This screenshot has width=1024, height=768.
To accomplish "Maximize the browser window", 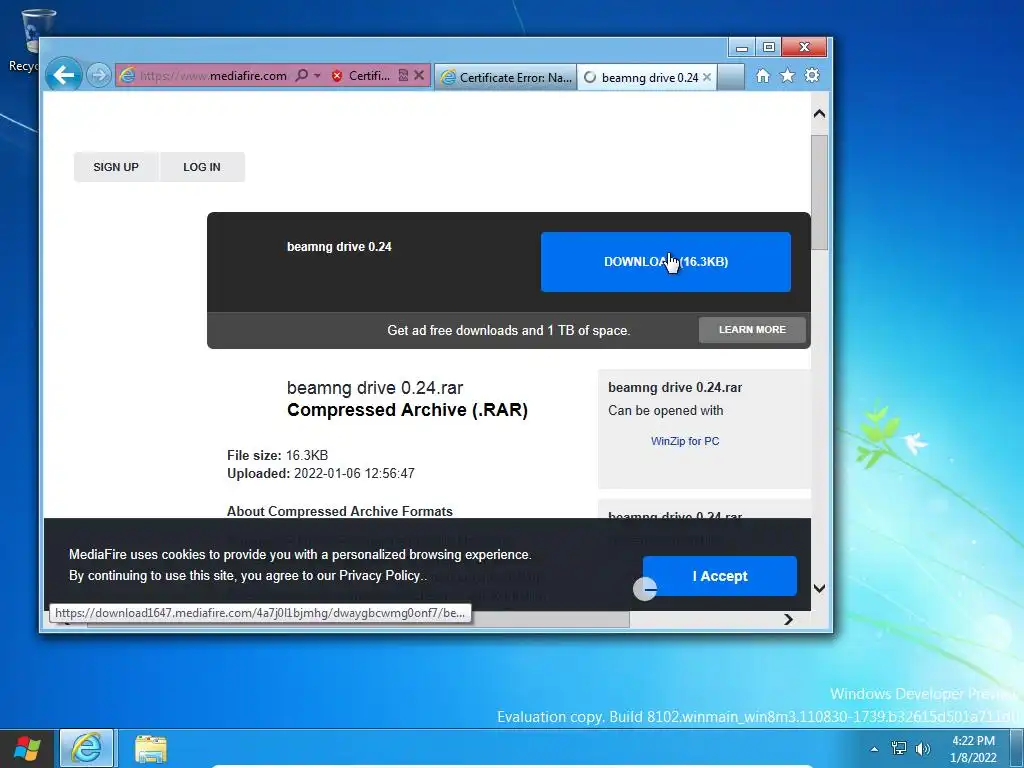I will point(769,48).
